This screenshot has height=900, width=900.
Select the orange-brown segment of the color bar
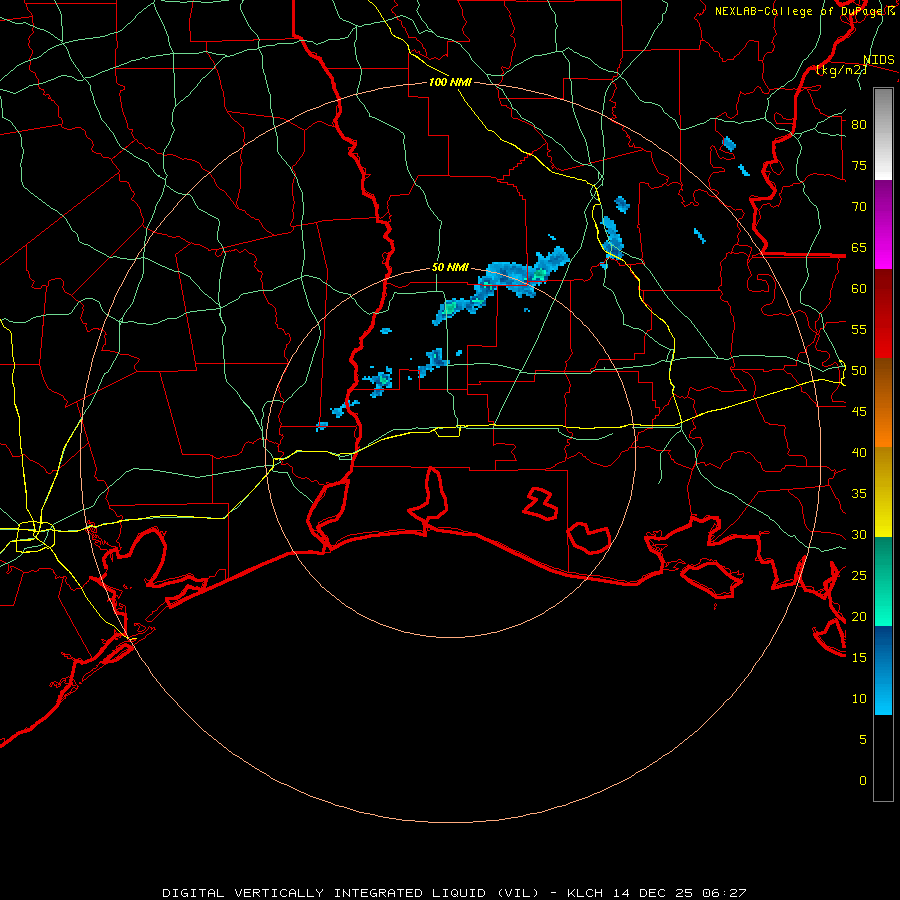(x=883, y=403)
